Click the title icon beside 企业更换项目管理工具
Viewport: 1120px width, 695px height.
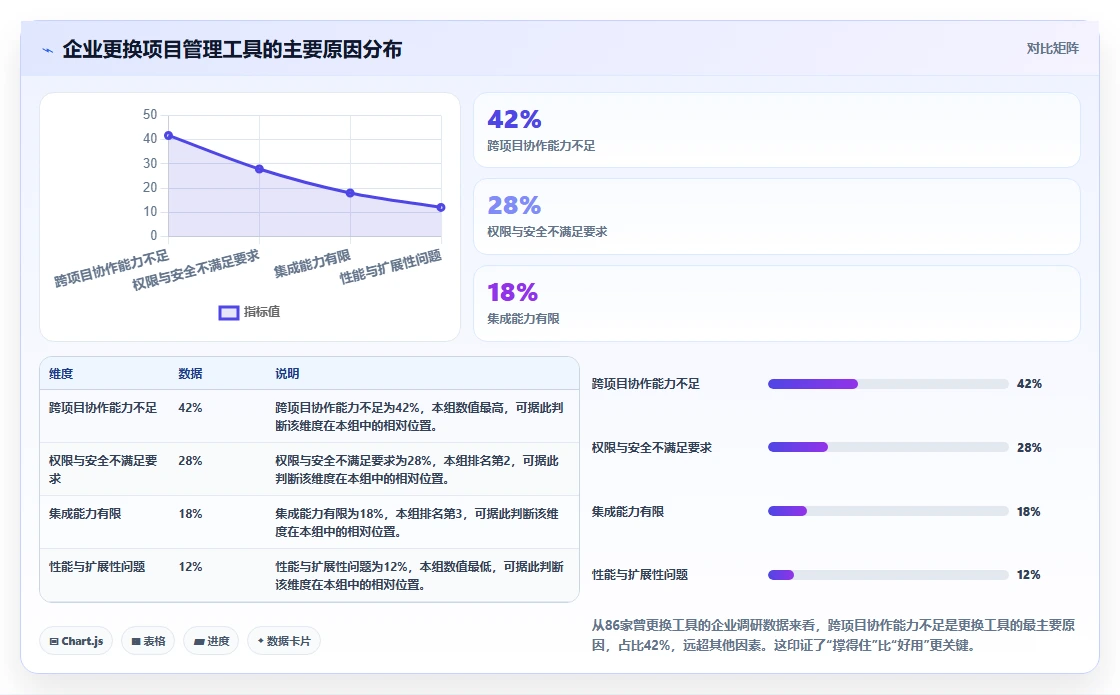pyautogui.click(x=48, y=50)
